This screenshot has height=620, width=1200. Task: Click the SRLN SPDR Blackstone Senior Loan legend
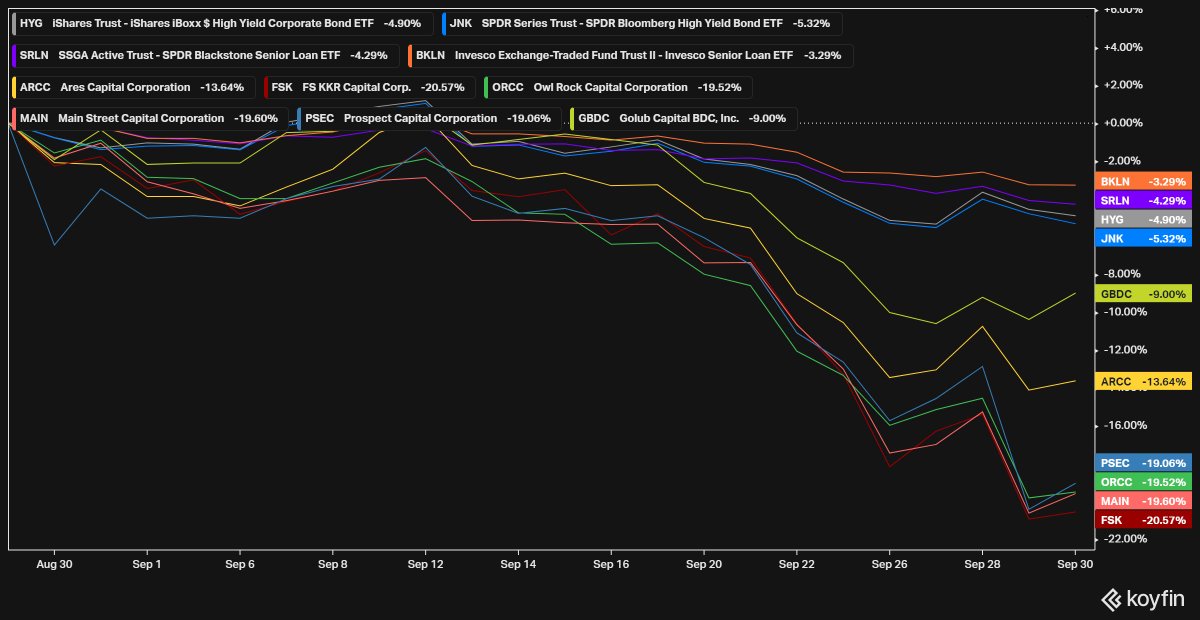(x=205, y=55)
